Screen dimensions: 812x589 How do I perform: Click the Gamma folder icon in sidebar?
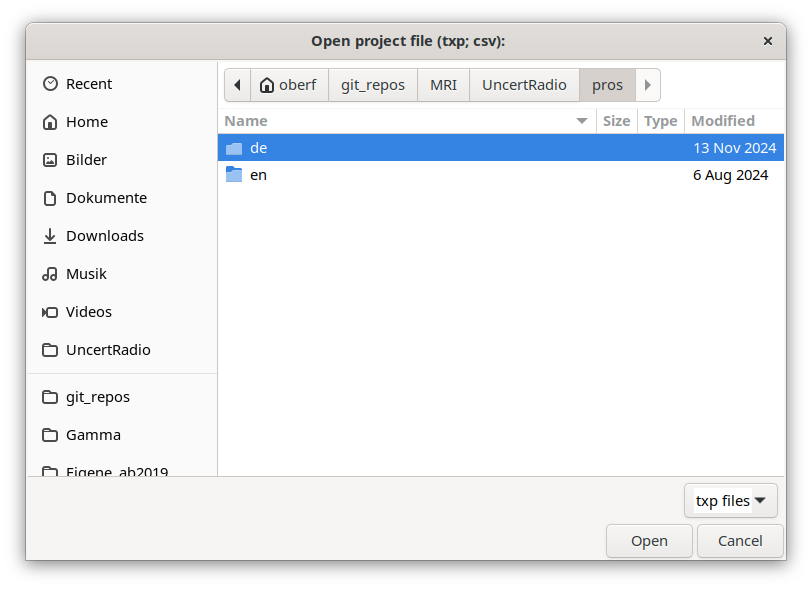50,435
